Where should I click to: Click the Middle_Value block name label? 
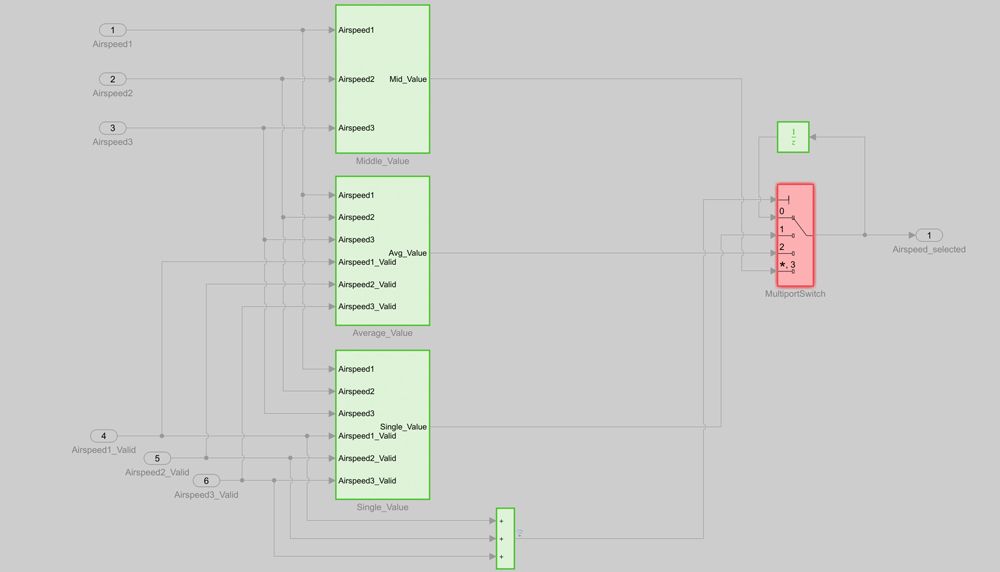pyautogui.click(x=382, y=161)
